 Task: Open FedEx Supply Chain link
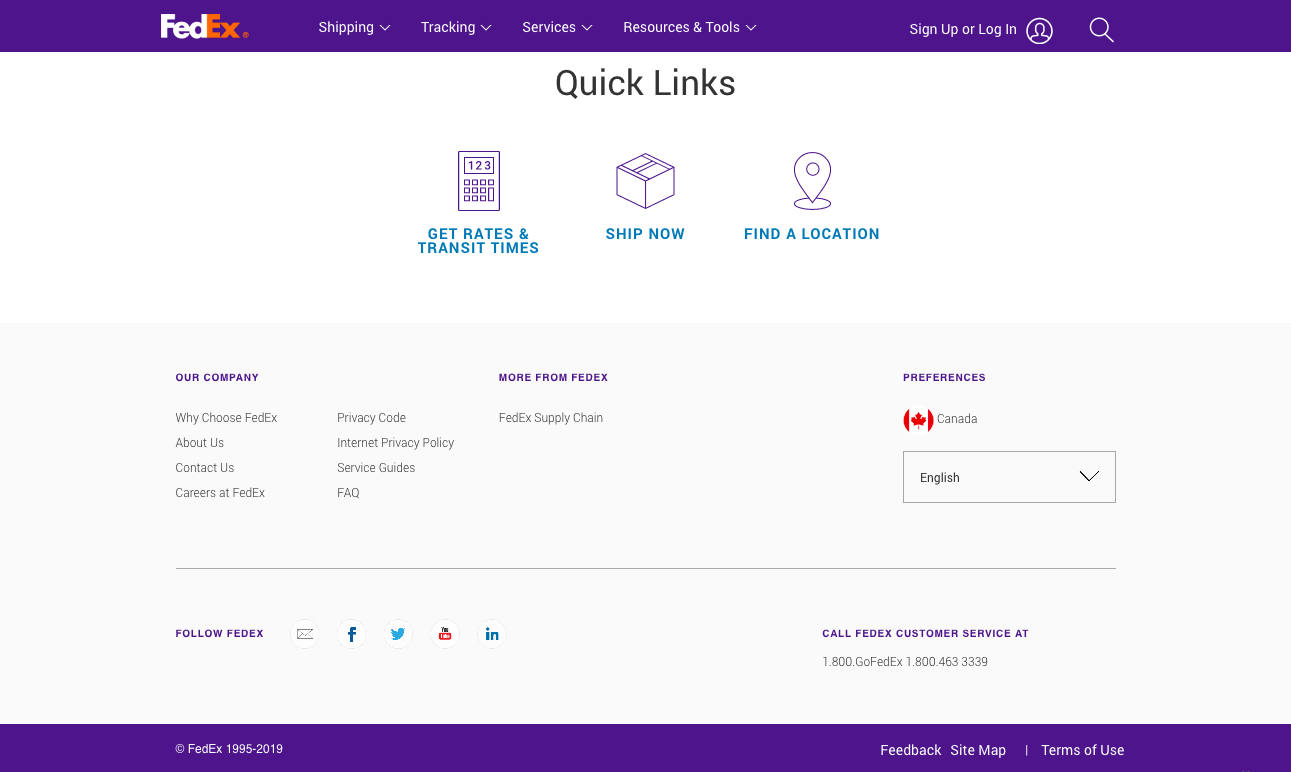(551, 418)
